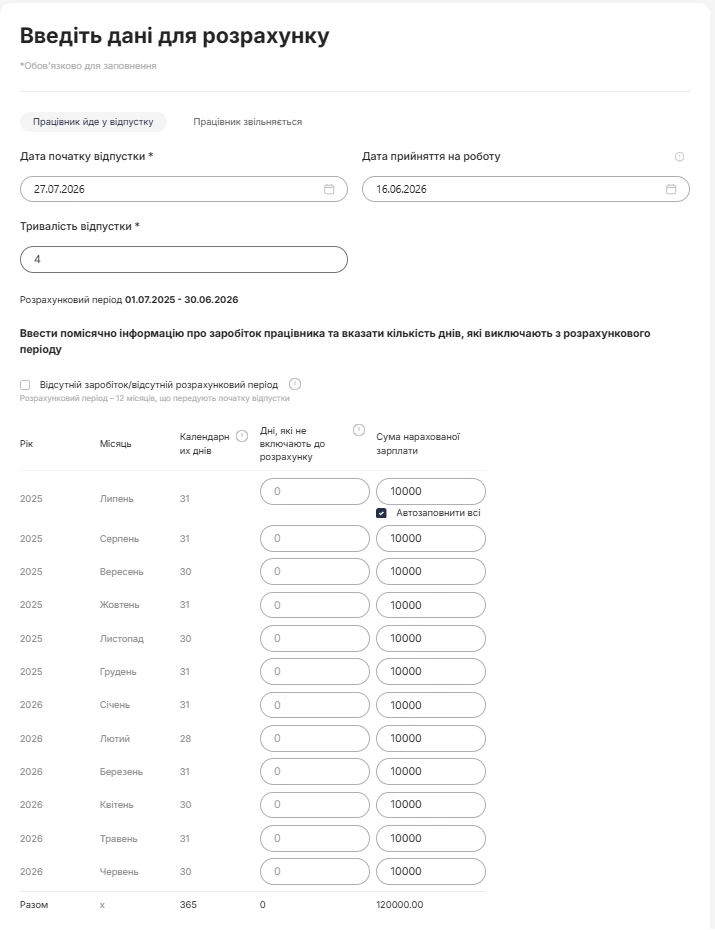Viewport: 715px width, 930px height.
Task: Switch to 'Працівник звільняється' tab
Action: coord(248,122)
